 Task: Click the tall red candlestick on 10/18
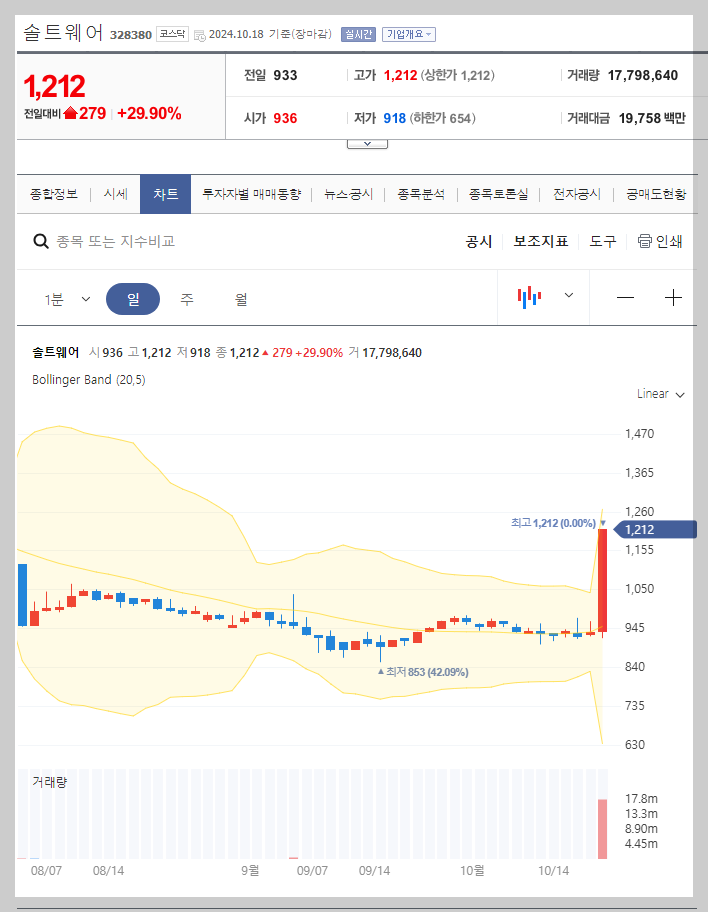click(x=603, y=580)
